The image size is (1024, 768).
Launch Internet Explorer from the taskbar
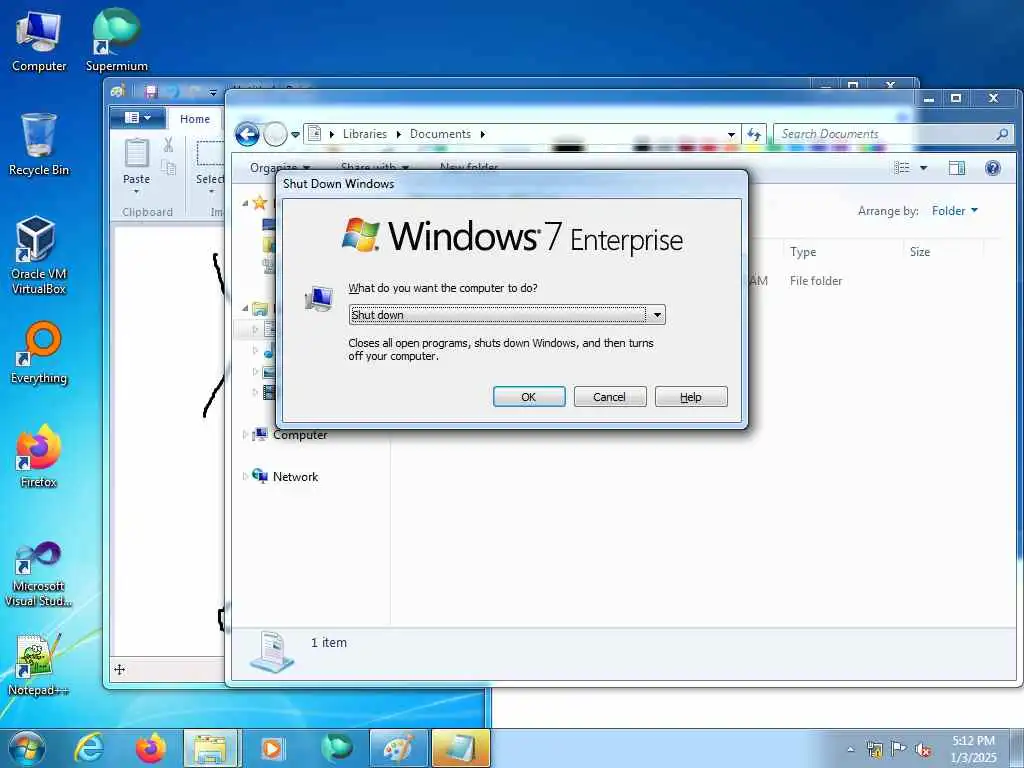(89, 748)
